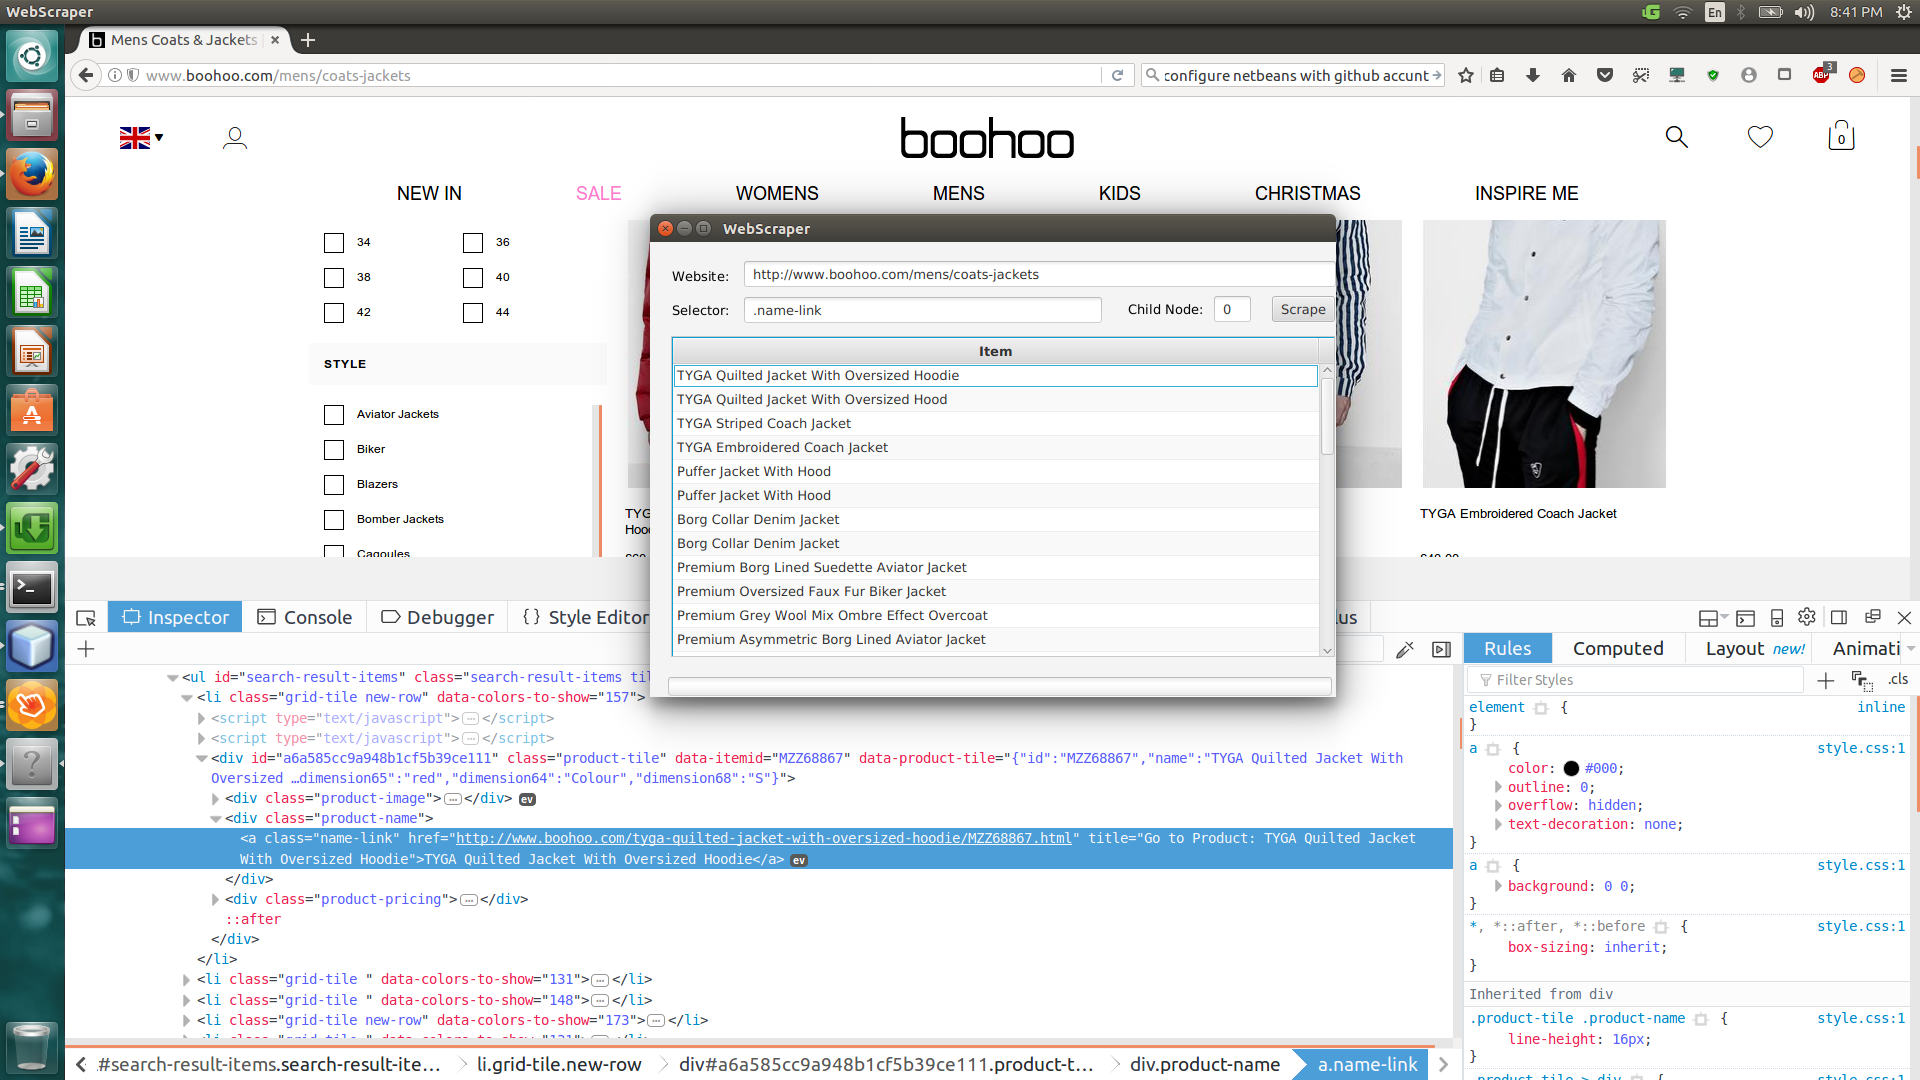Check the Aviator Jackets filter
The height and width of the screenshot is (1080, 1920).
[334, 415]
